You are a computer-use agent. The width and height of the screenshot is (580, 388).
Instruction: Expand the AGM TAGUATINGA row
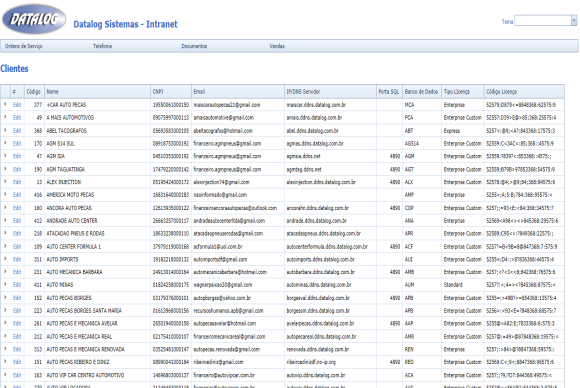[x=5, y=169]
